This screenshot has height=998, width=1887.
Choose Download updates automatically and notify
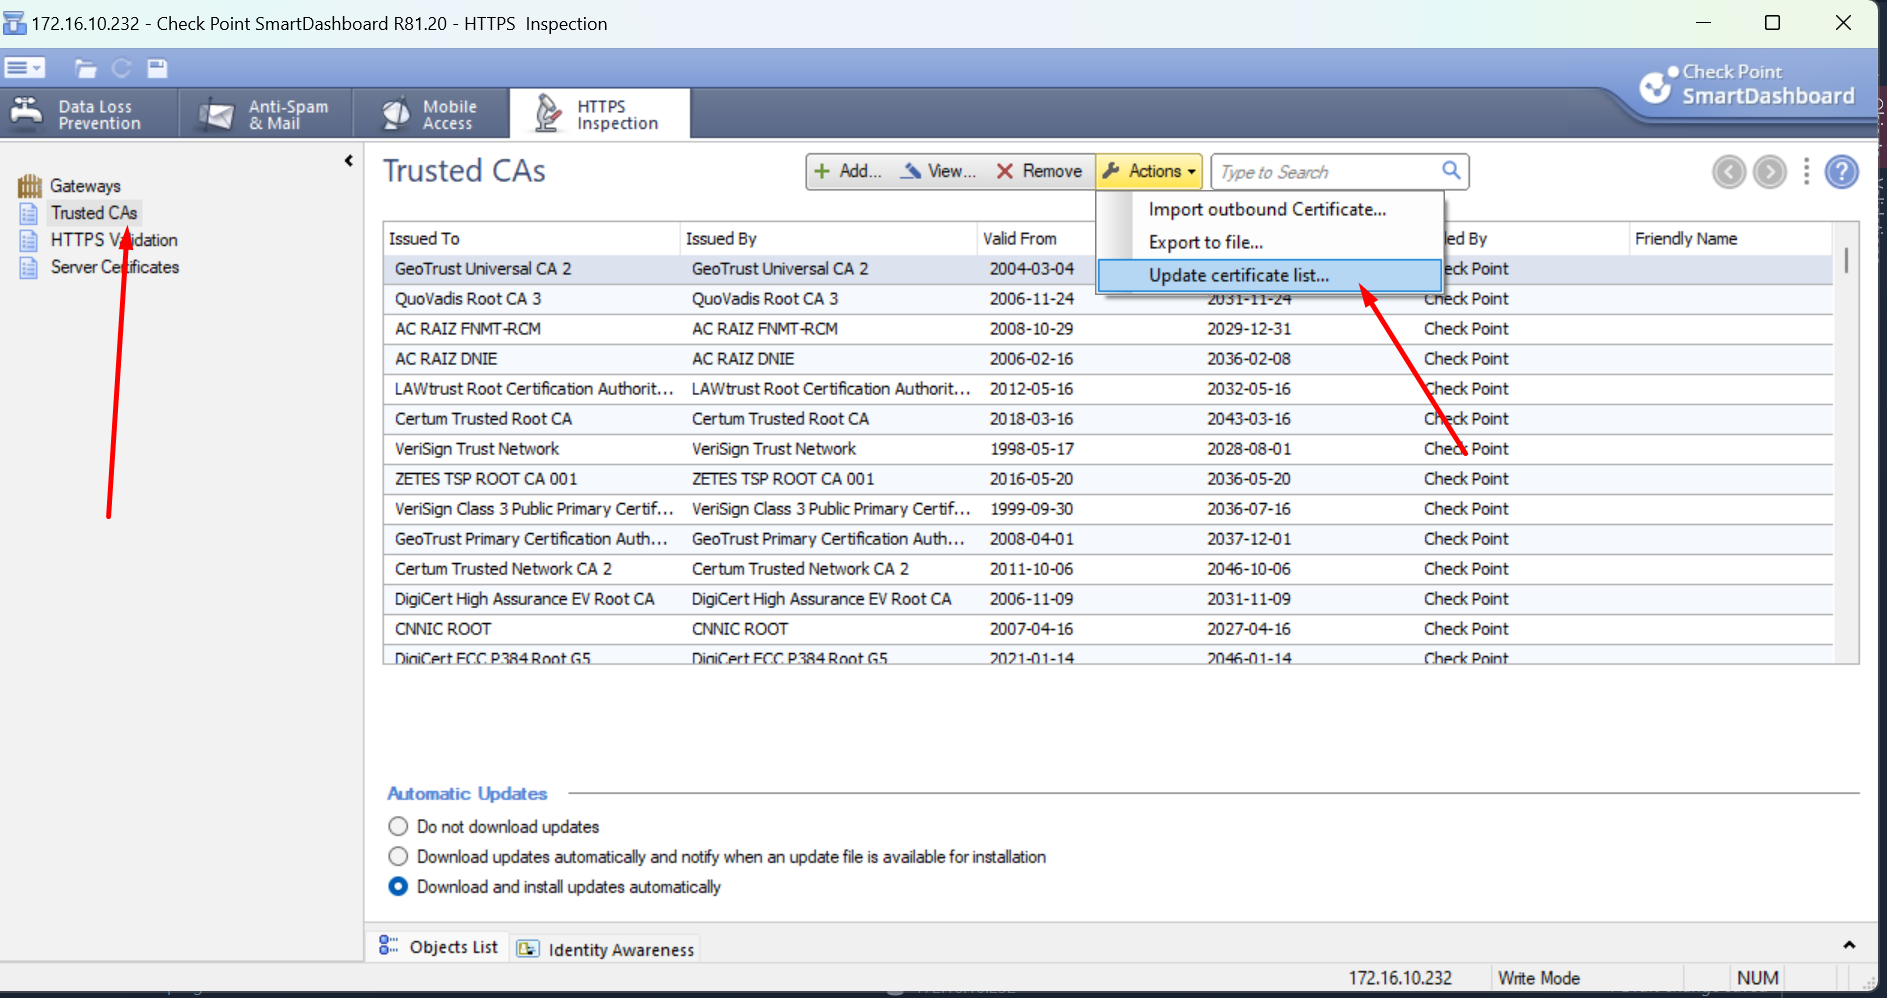(x=398, y=856)
